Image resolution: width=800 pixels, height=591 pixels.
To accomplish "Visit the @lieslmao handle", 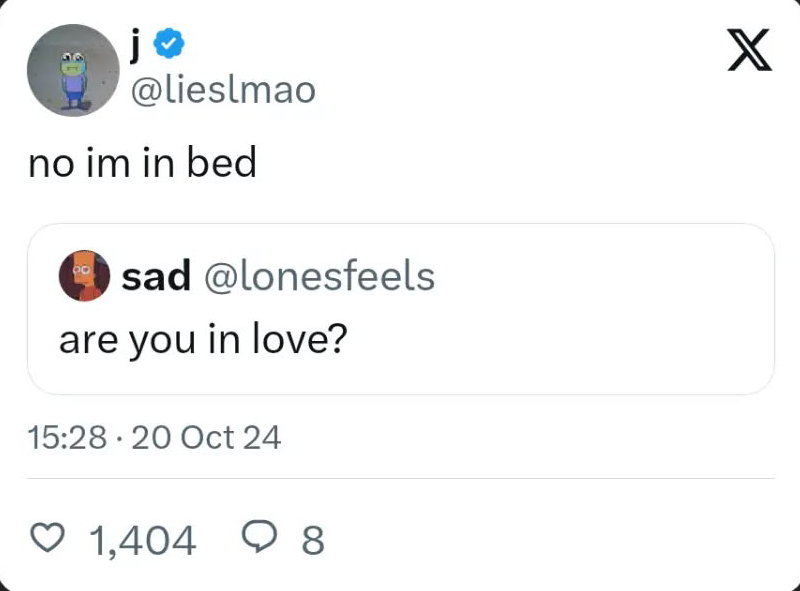I will pos(223,91).
